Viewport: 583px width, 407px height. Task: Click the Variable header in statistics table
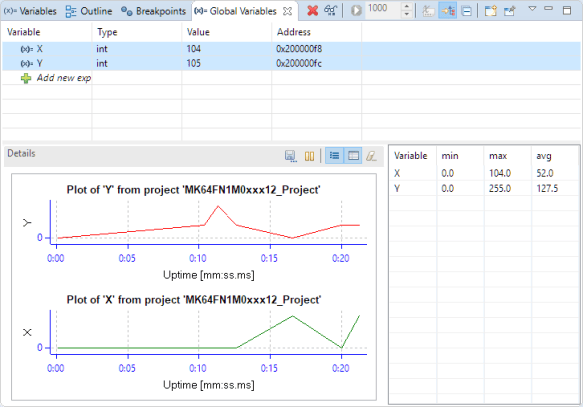point(410,156)
